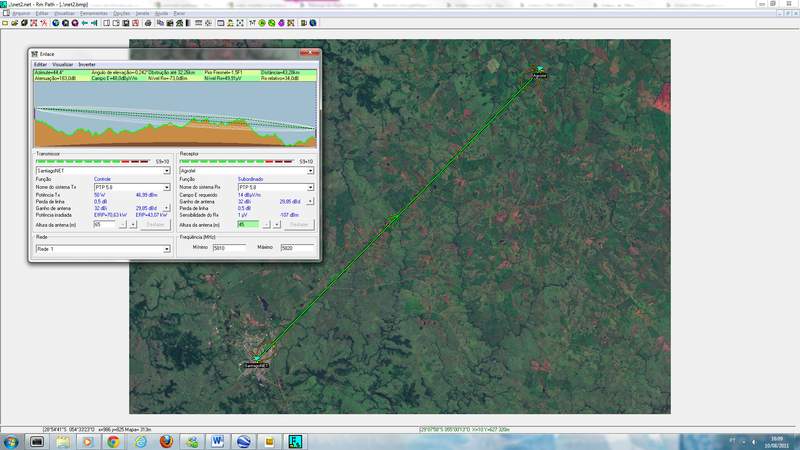Screen dimensions: 800x450
Task: Click the receiver Desfazer button
Action: coord(299,224)
